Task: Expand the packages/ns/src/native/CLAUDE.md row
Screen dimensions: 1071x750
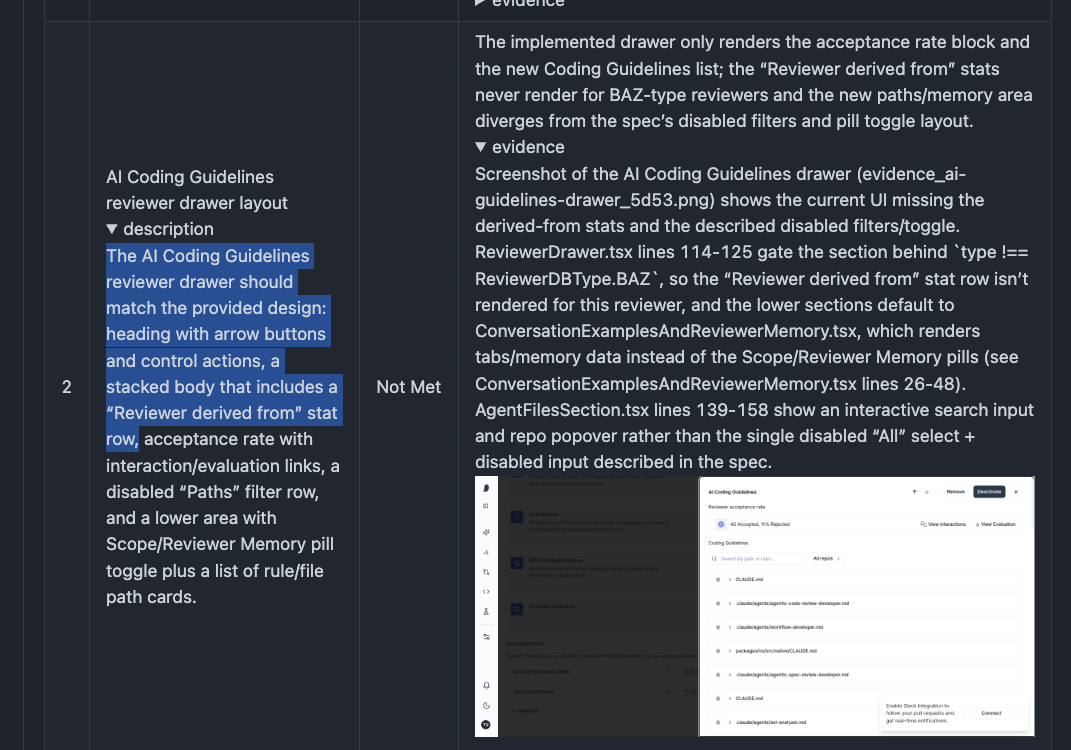Action: click(x=729, y=652)
